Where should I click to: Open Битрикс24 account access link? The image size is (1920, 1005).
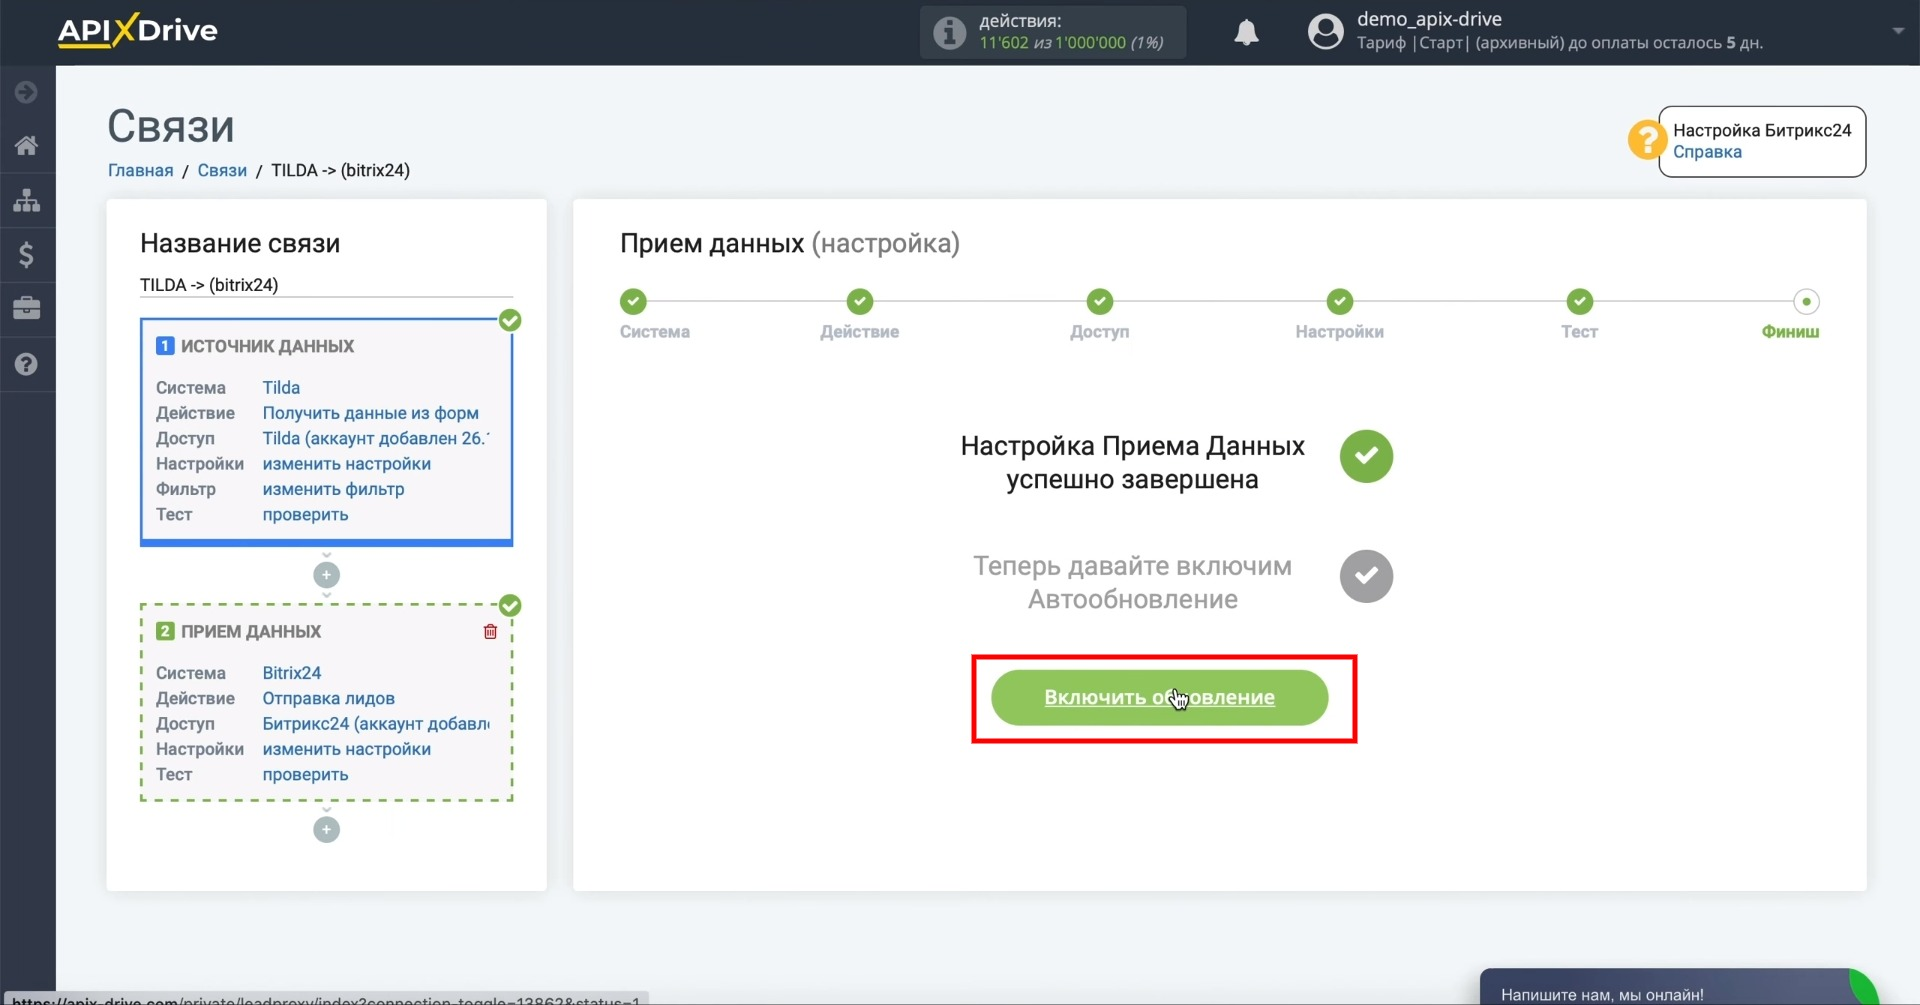(376, 723)
